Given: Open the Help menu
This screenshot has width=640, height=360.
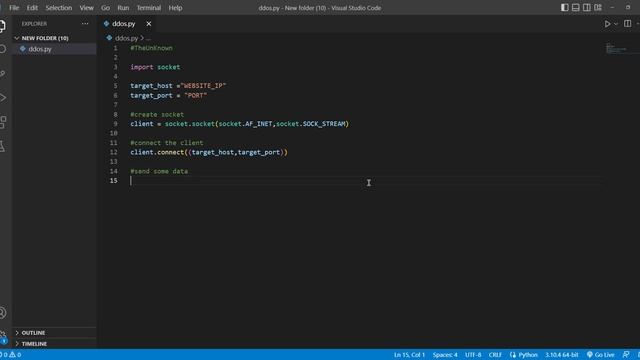Looking at the screenshot, I should coord(176,8).
